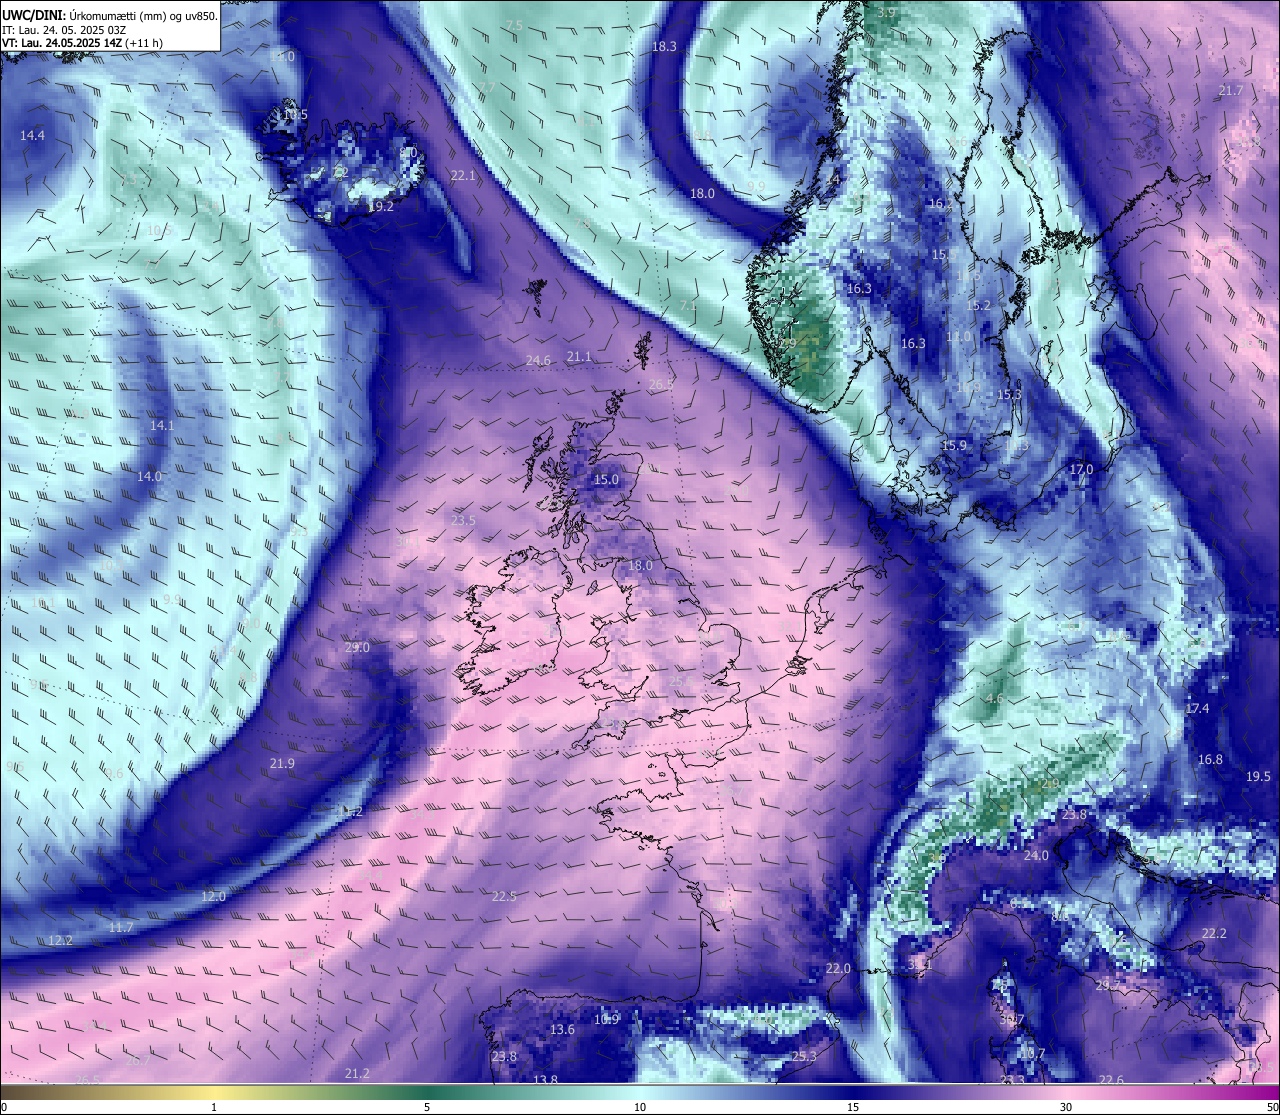
Task: Click the 29.7 value over Adriatic
Action: click(x=1108, y=985)
